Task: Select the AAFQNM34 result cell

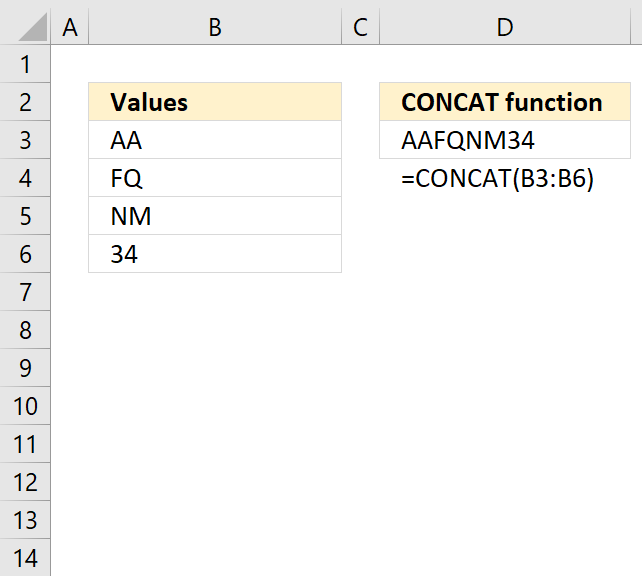Action: point(505,140)
